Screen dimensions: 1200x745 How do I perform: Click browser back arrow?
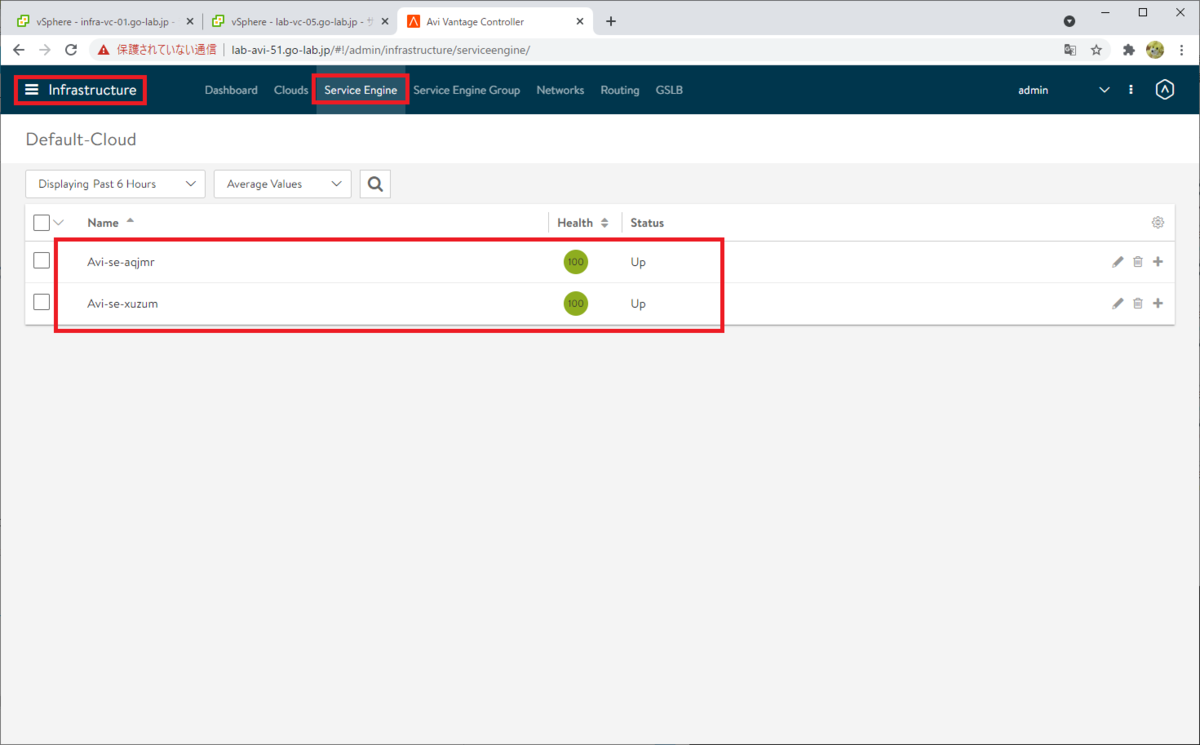19,49
